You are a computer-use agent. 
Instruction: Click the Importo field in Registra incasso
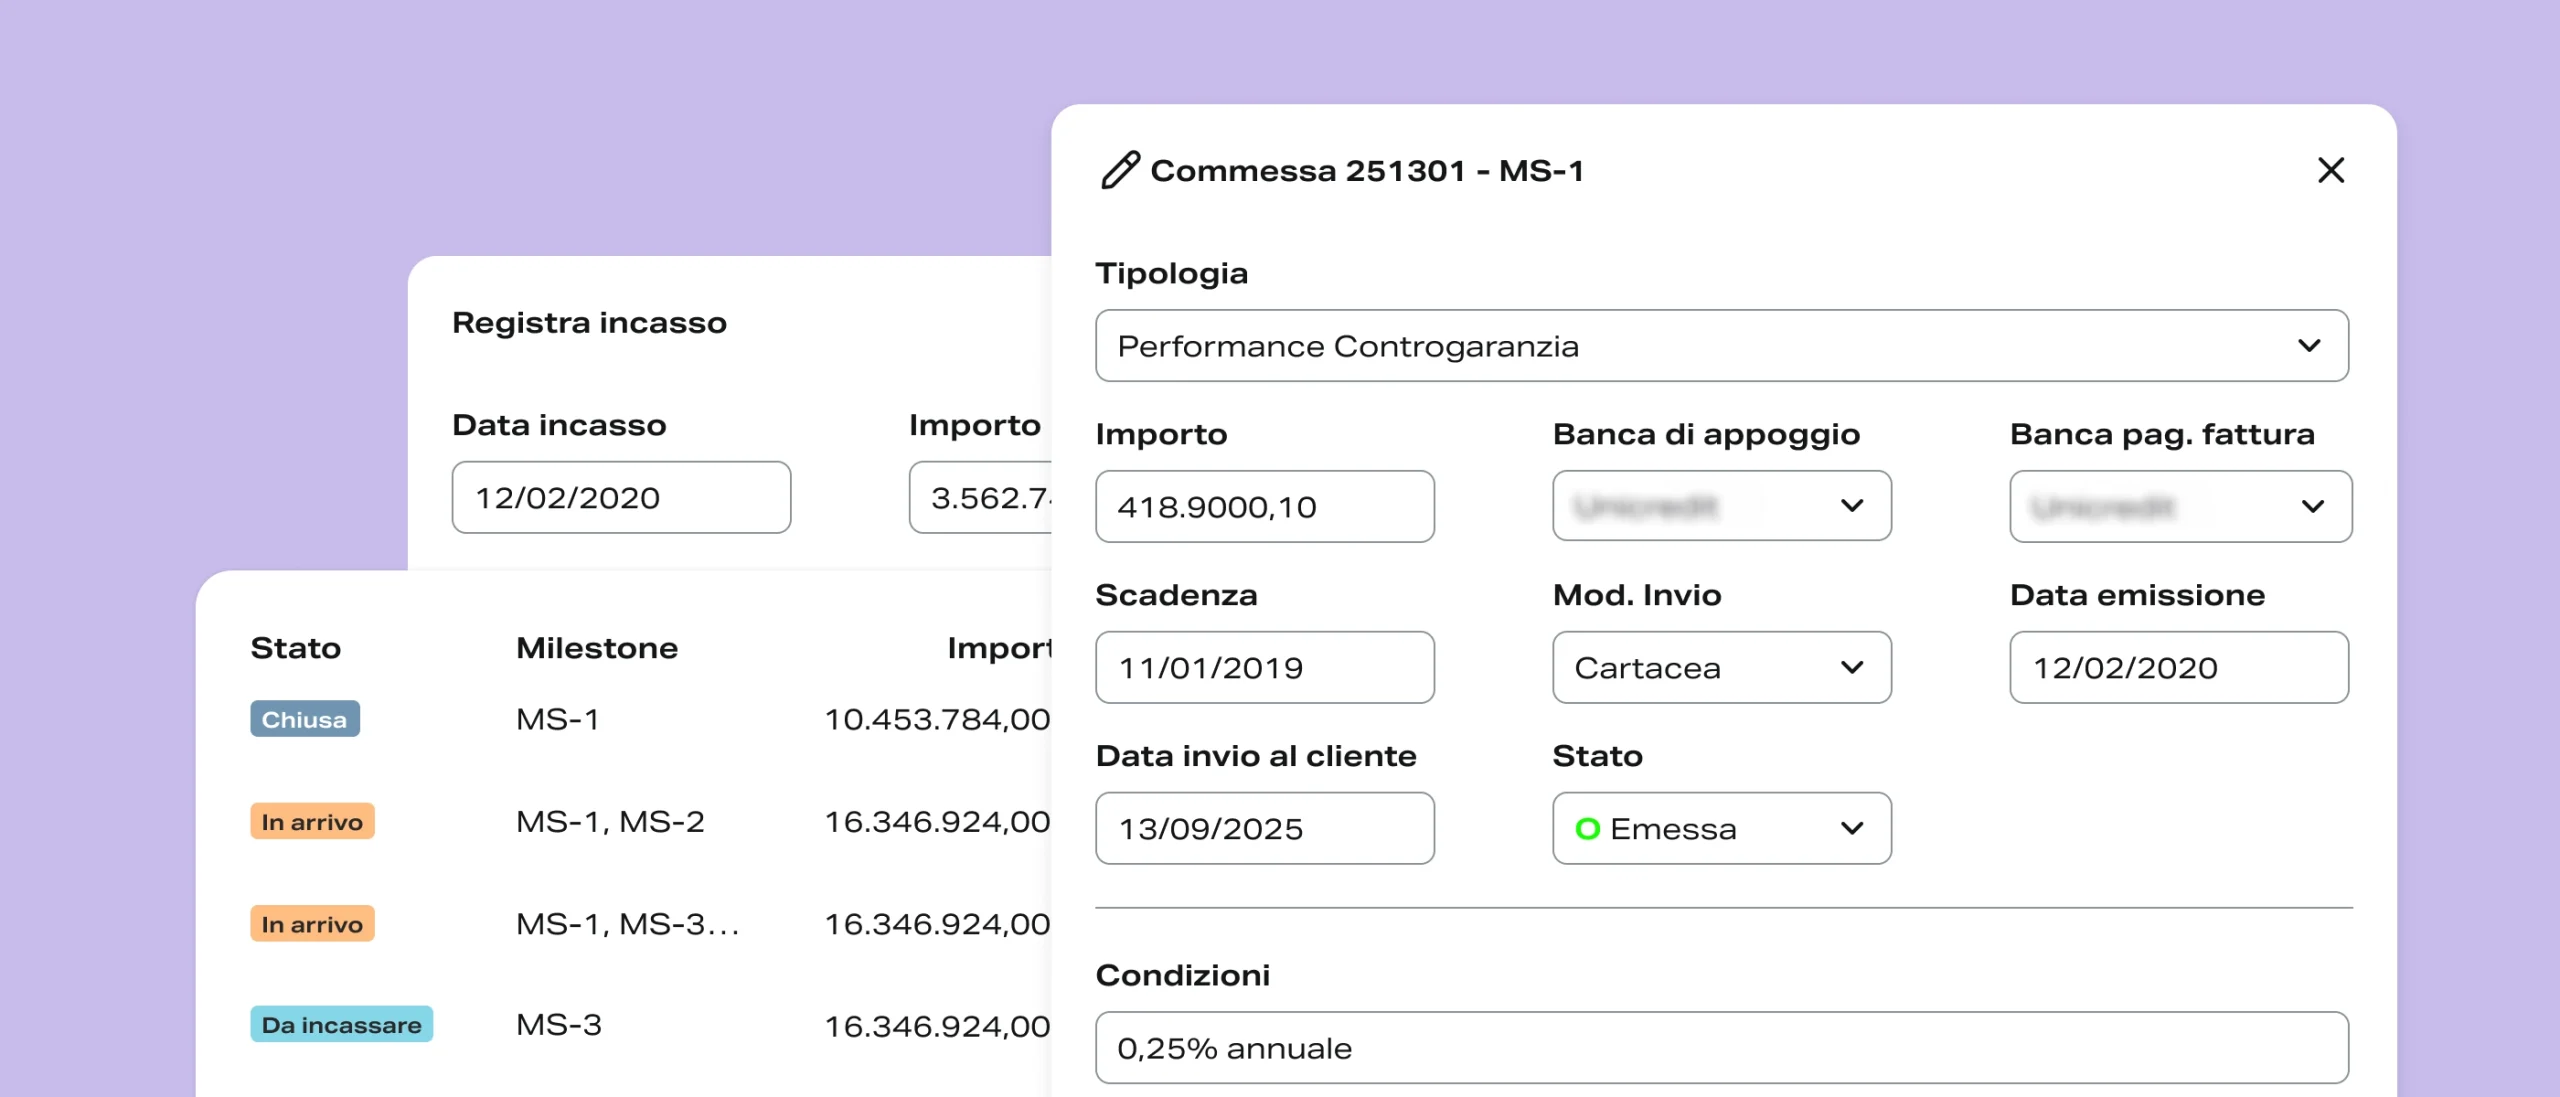pos(981,497)
